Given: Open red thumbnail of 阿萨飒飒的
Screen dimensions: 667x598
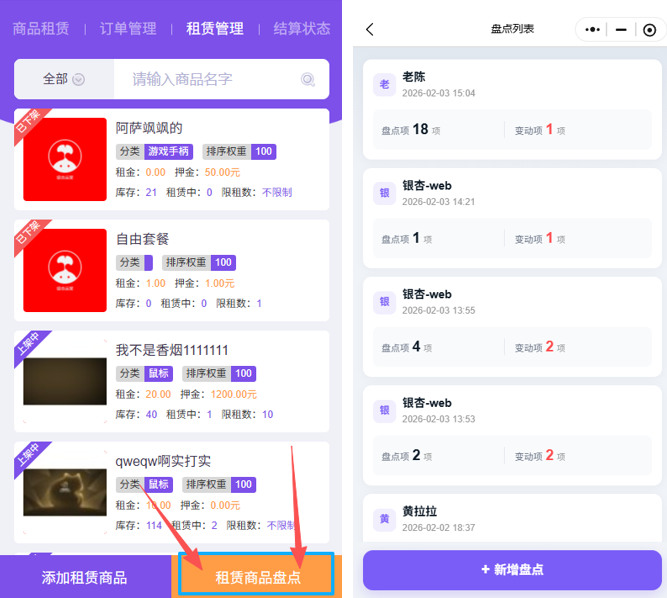Looking at the screenshot, I should (65, 159).
